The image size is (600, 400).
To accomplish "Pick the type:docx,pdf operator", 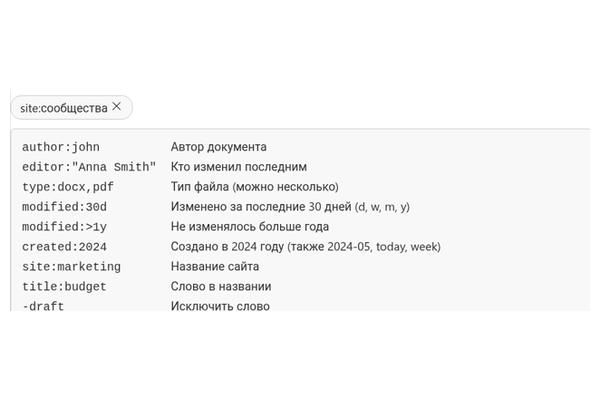I will point(68,187).
